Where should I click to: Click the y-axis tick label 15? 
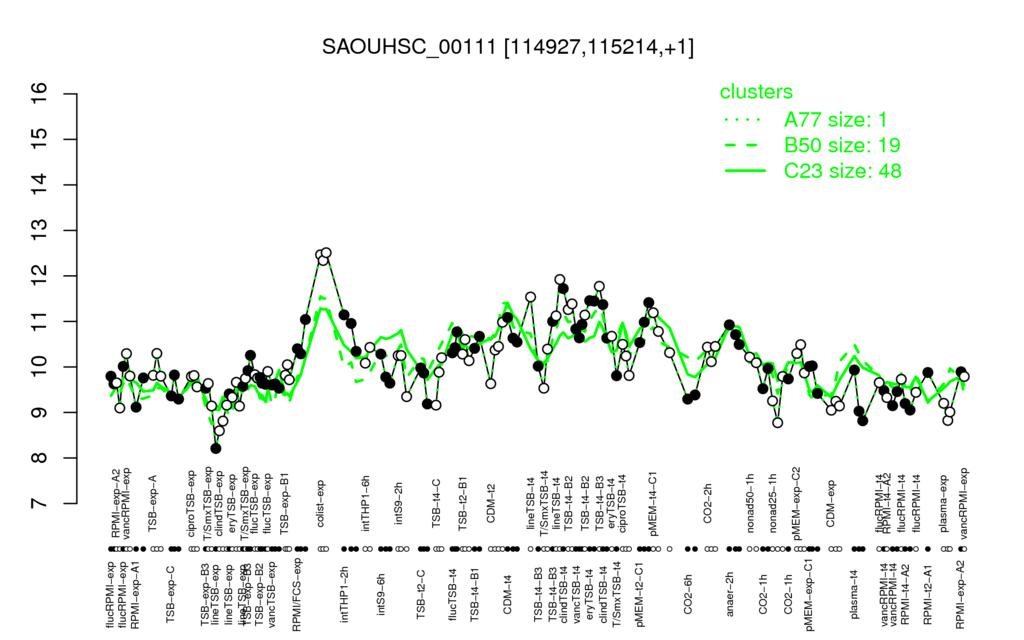pyautogui.click(x=39, y=139)
